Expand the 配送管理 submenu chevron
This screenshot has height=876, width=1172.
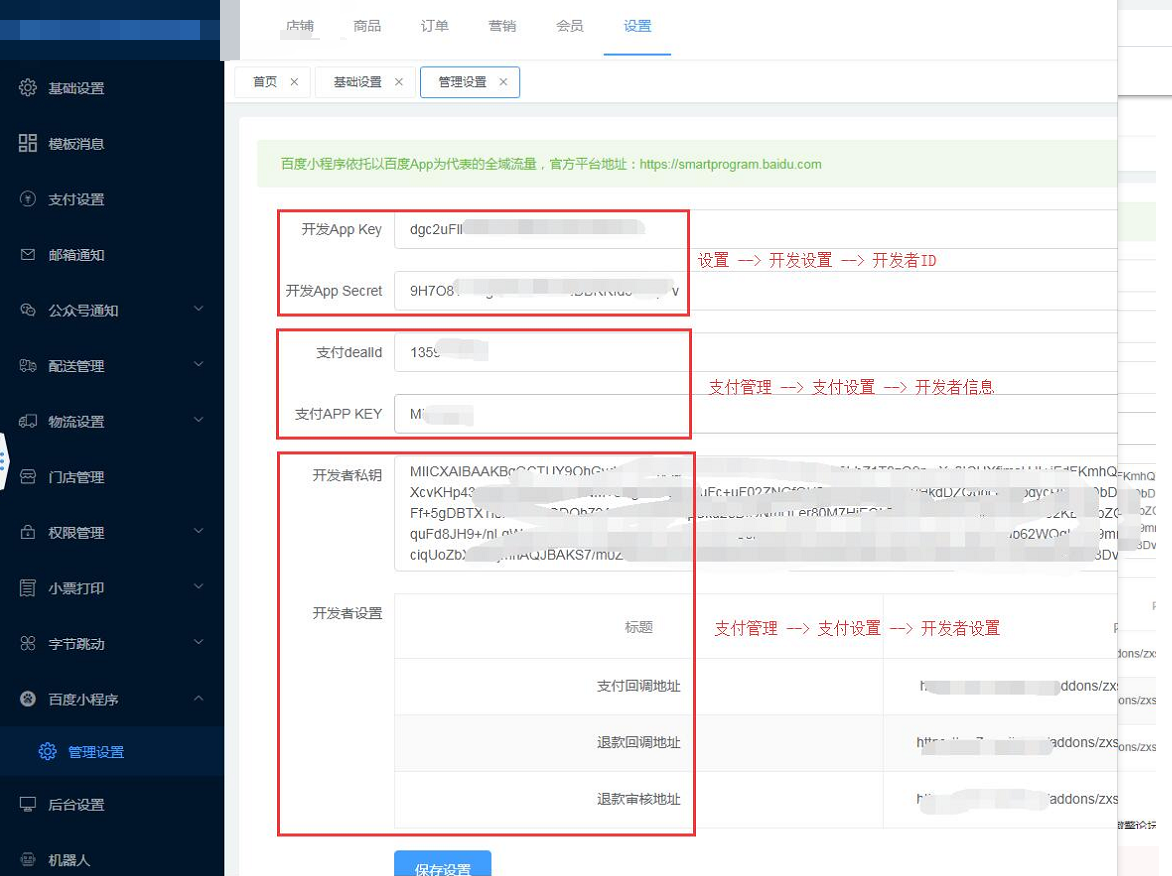[199, 364]
